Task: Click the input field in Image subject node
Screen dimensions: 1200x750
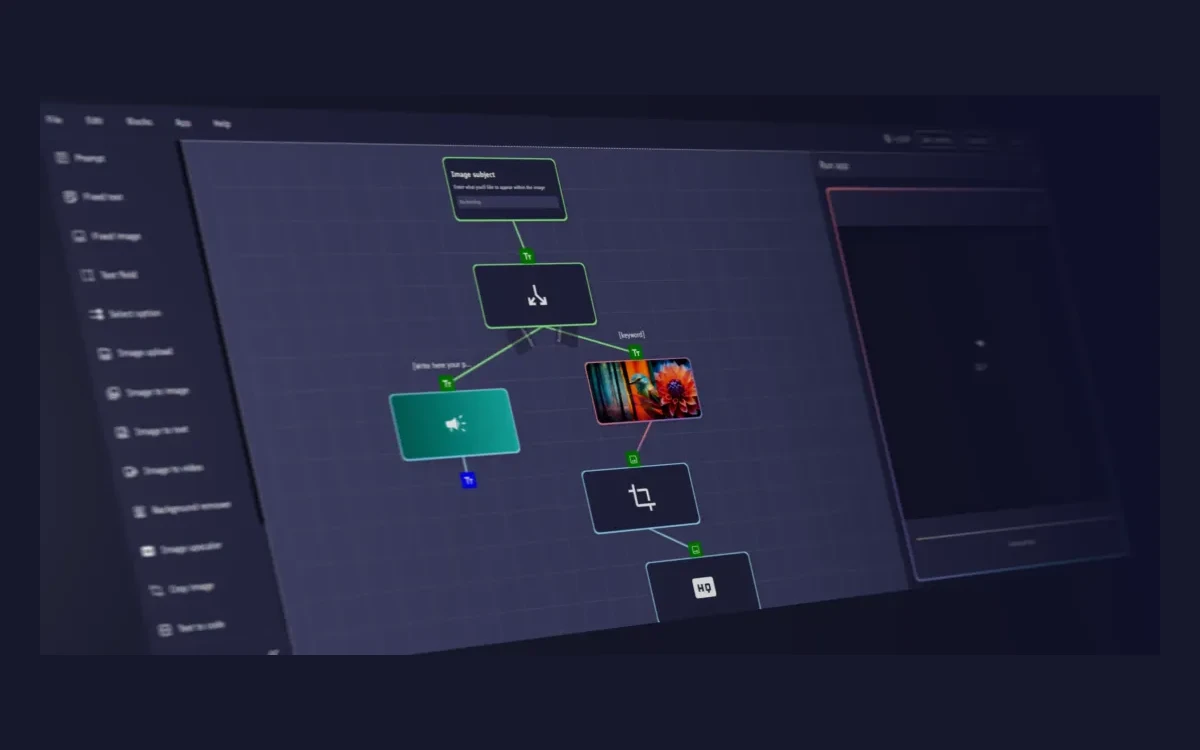Action: 508,201
